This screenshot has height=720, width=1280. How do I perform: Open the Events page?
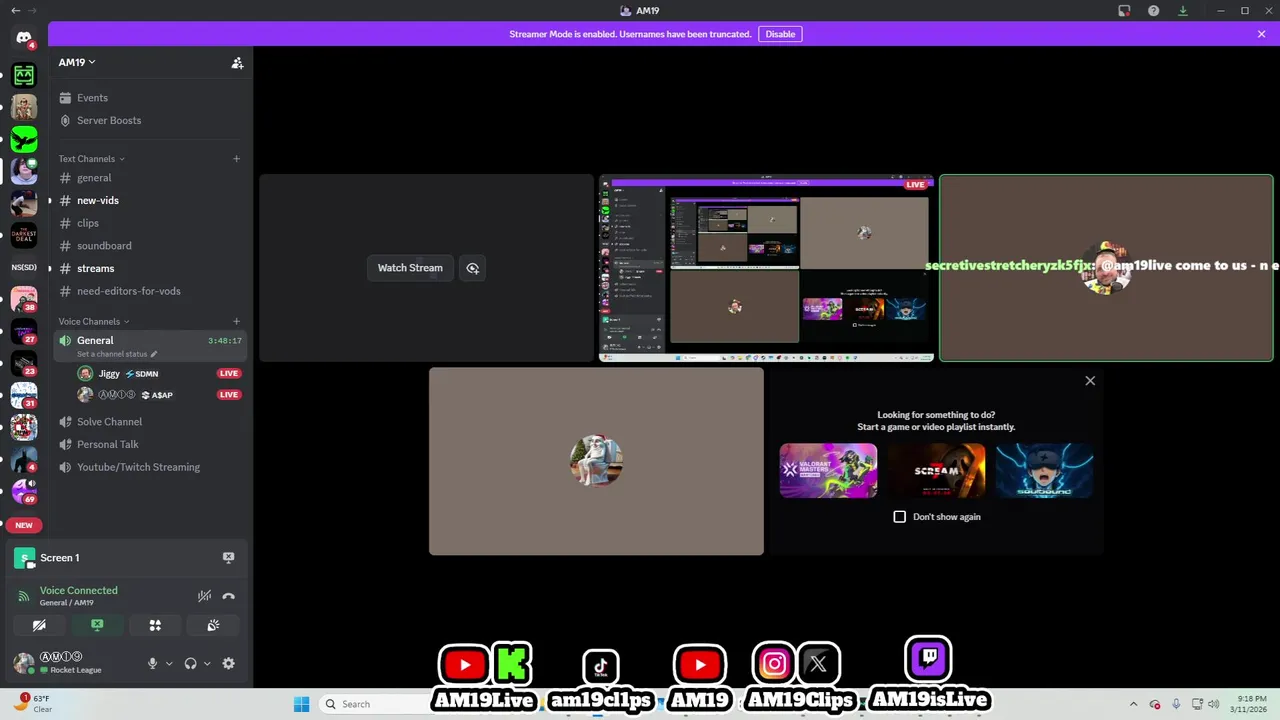click(x=150, y=98)
